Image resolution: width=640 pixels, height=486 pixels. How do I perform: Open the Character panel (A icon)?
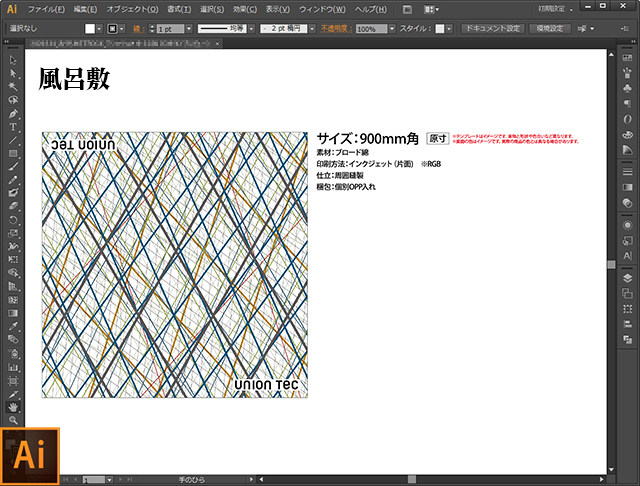coord(627,256)
